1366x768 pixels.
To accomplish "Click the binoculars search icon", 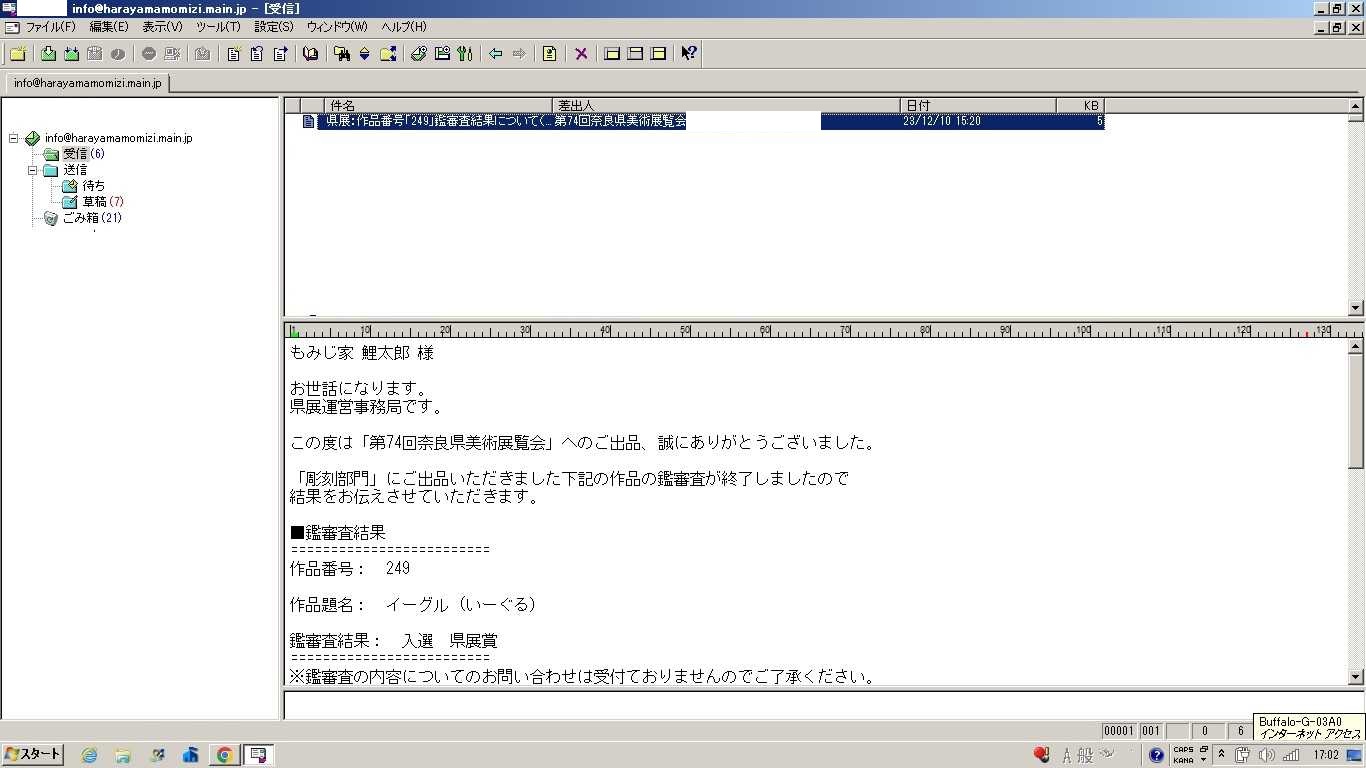I will pyautogui.click(x=342, y=54).
